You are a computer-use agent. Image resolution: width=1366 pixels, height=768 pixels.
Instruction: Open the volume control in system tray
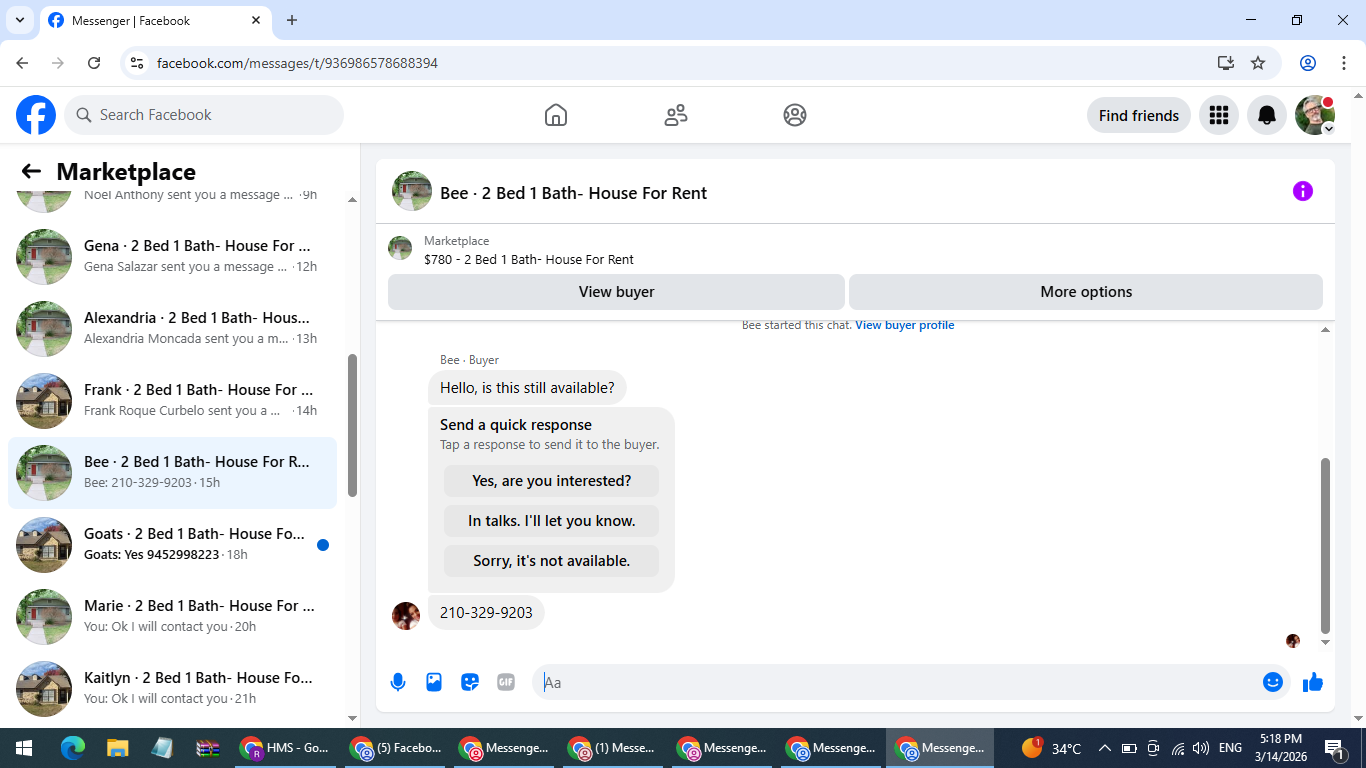coord(1201,748)
